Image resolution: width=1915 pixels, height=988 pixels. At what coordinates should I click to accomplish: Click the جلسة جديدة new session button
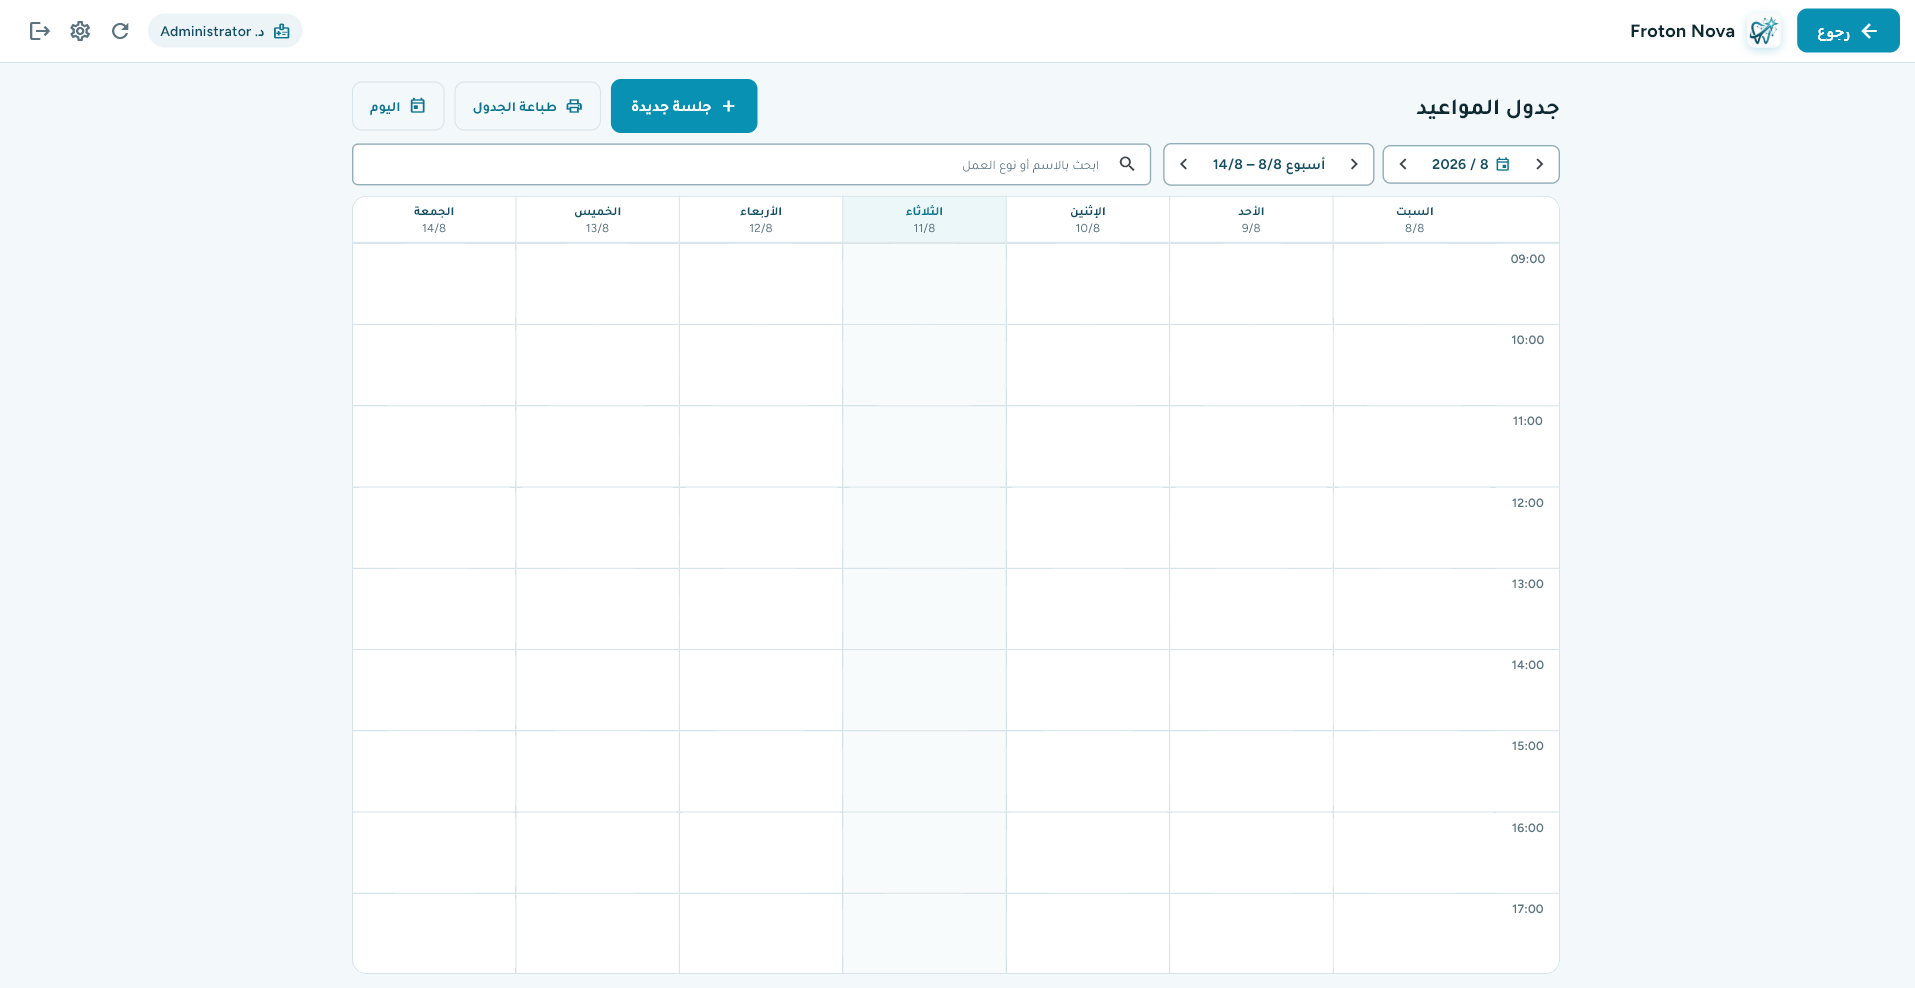[x=684, y=106]
